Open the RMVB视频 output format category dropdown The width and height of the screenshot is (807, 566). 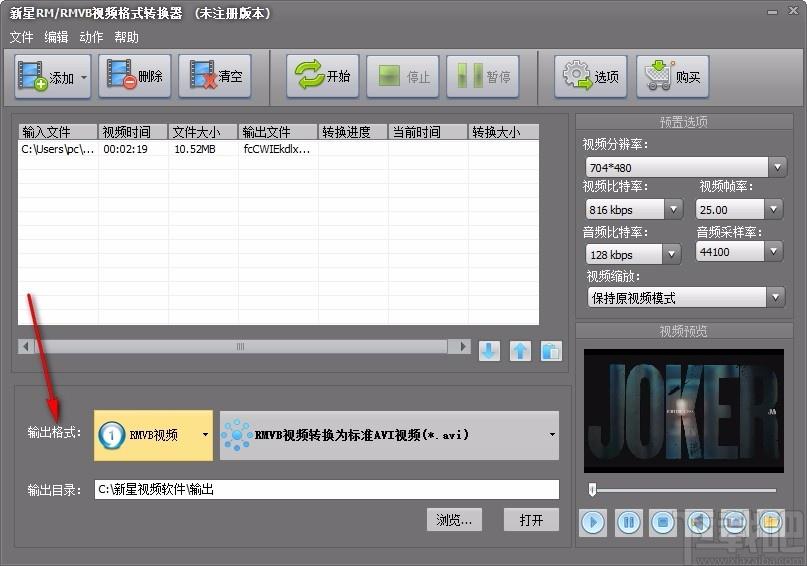[153, 435]
